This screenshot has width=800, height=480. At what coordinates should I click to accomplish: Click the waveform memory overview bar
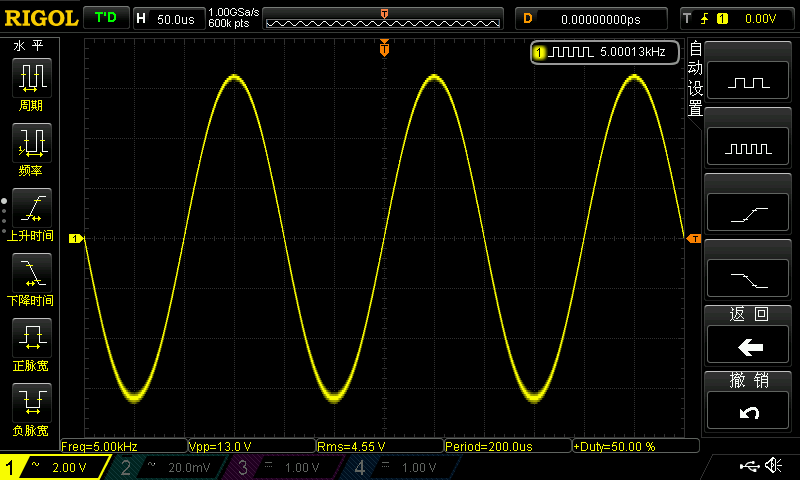[x=383, y=19]
